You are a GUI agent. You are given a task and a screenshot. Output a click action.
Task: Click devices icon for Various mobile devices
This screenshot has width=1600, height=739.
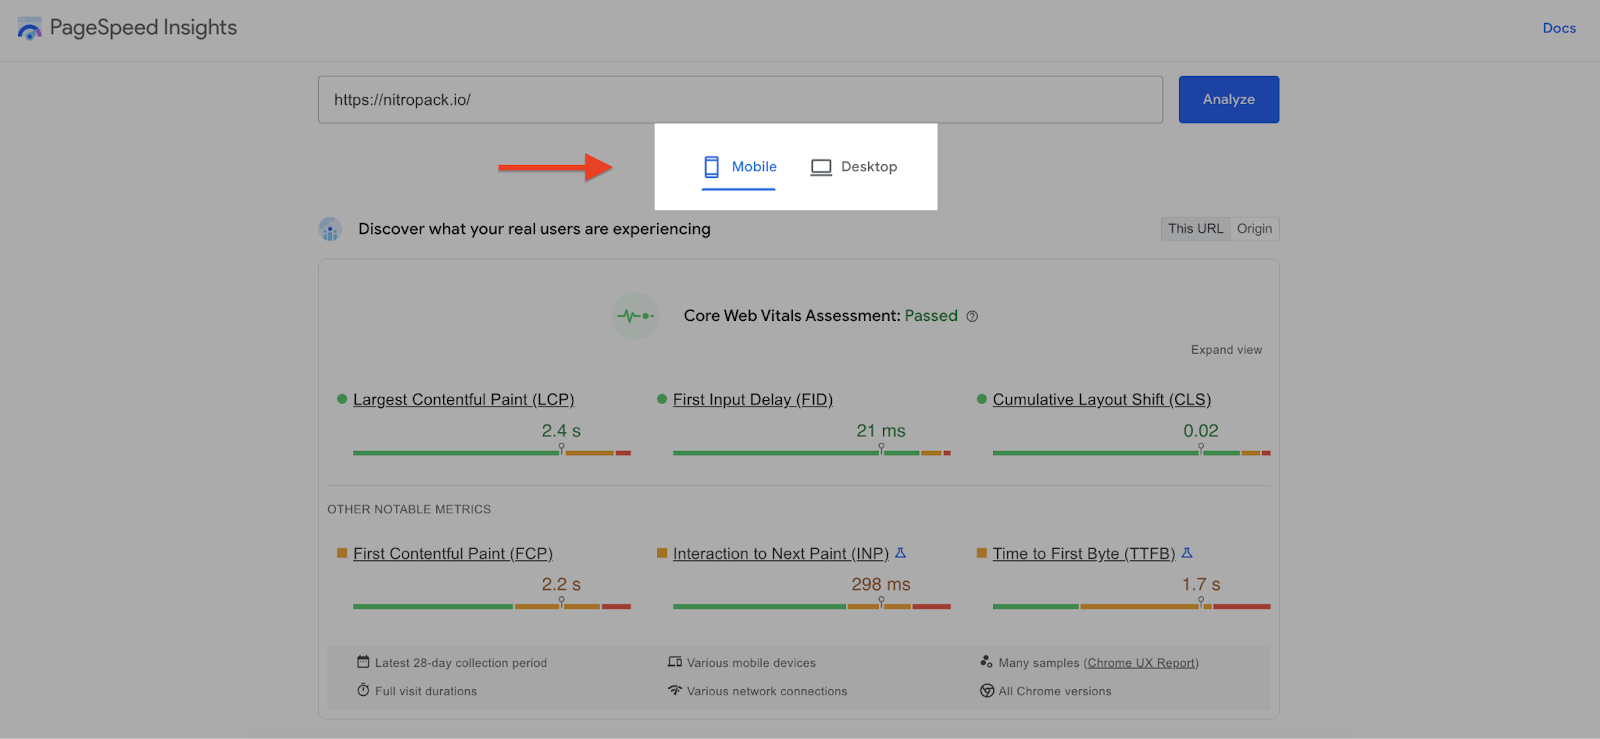[675, 662]
